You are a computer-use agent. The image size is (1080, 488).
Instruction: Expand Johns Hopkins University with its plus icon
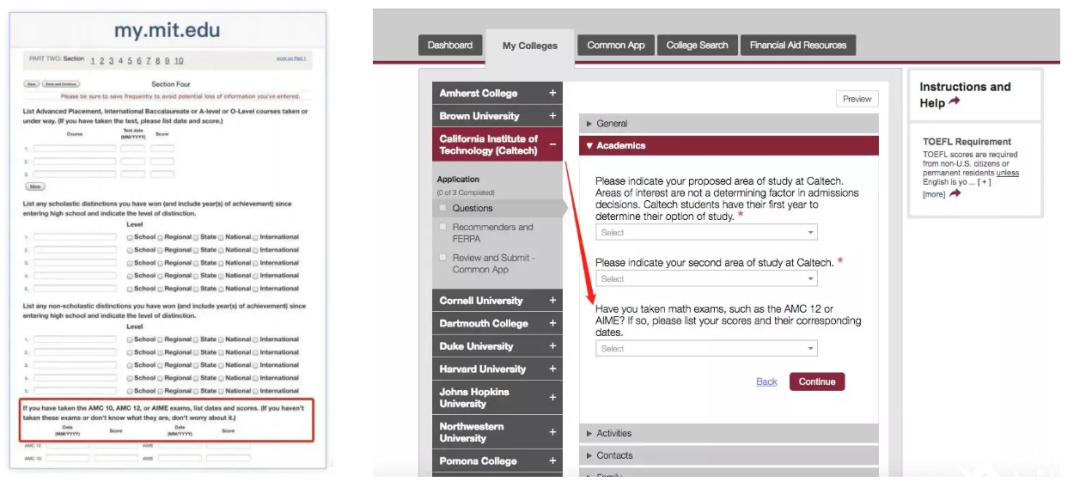point(552,397)
